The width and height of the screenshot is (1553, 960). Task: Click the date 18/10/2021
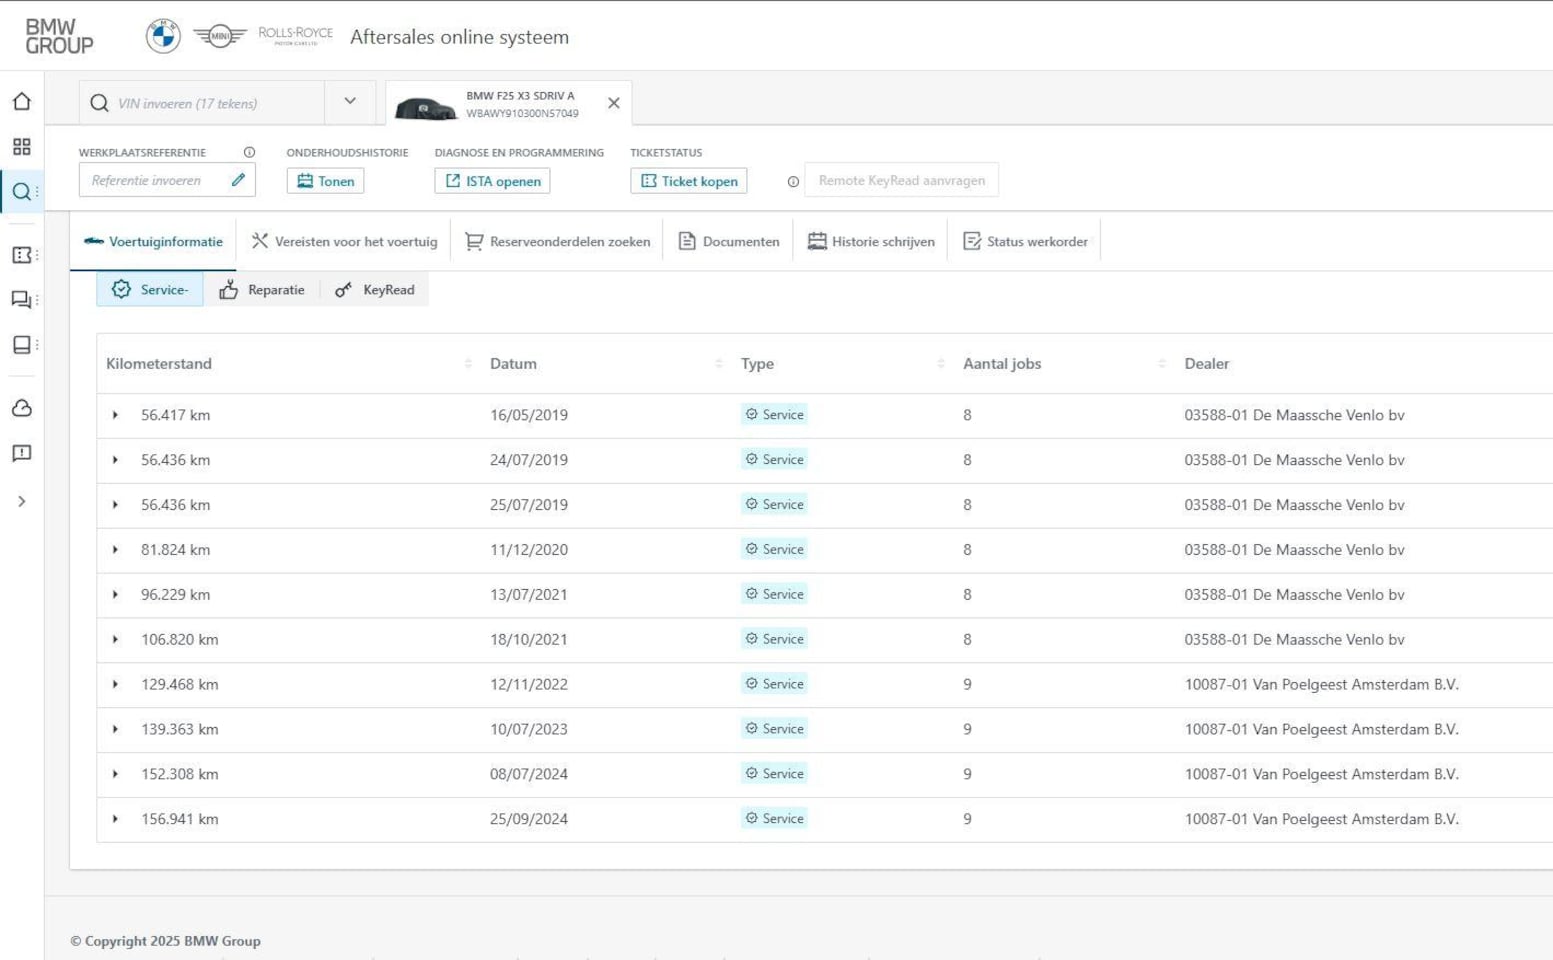[529, 640]
